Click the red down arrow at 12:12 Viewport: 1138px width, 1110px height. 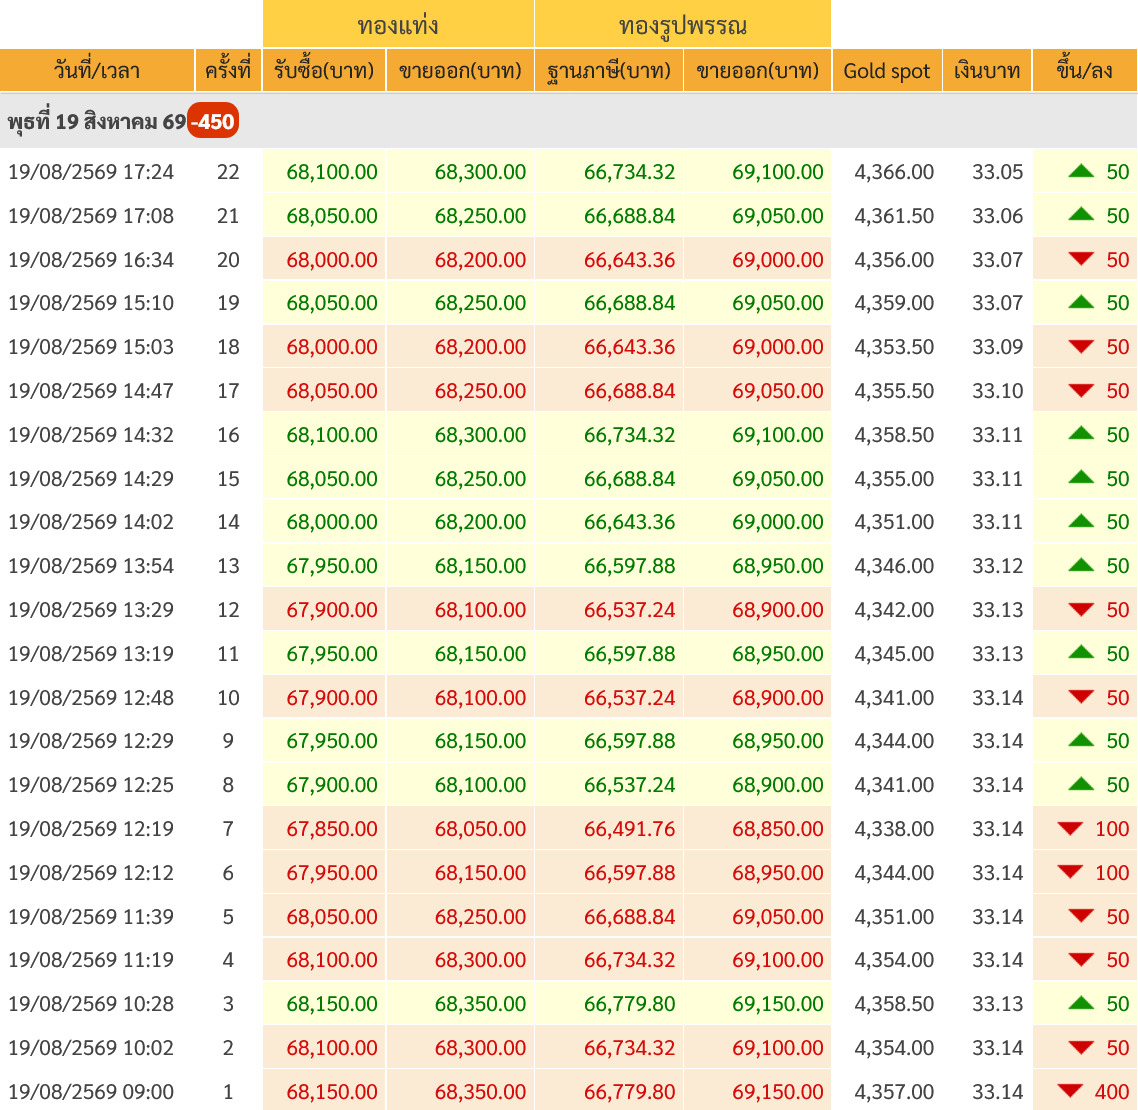tap(1071, 872)
